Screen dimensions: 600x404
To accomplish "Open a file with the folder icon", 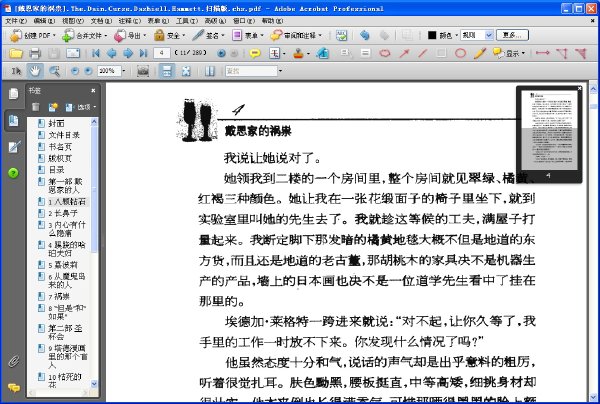I will coord(16,53).
